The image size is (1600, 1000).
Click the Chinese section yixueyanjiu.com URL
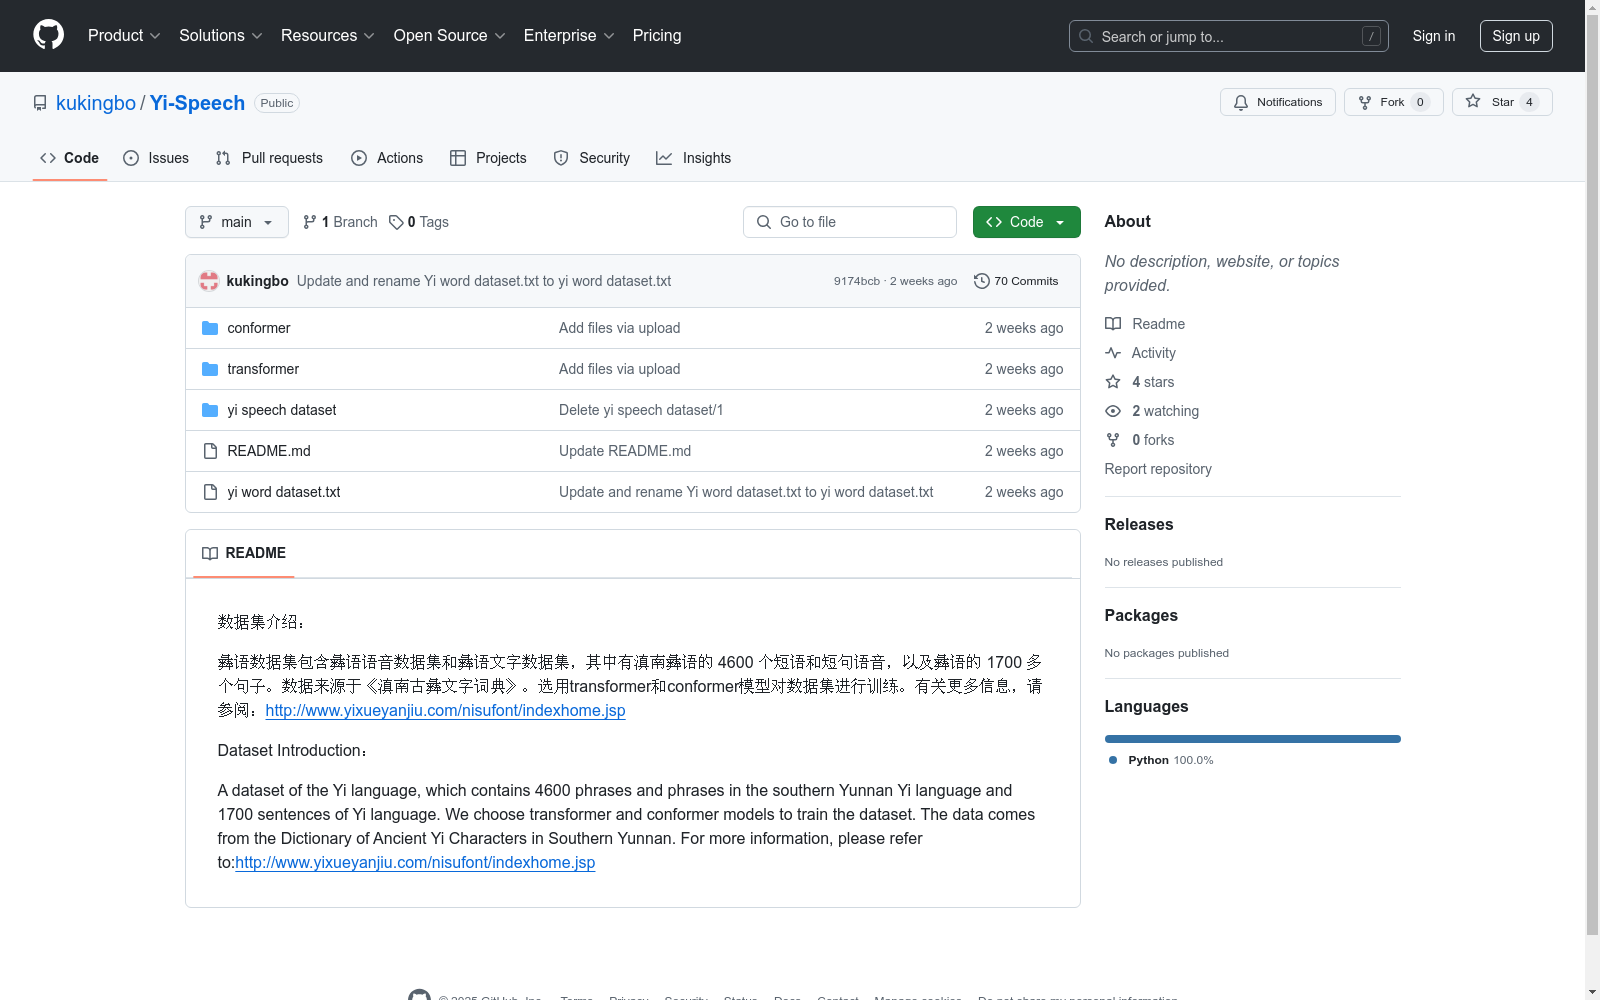[445, 710]
